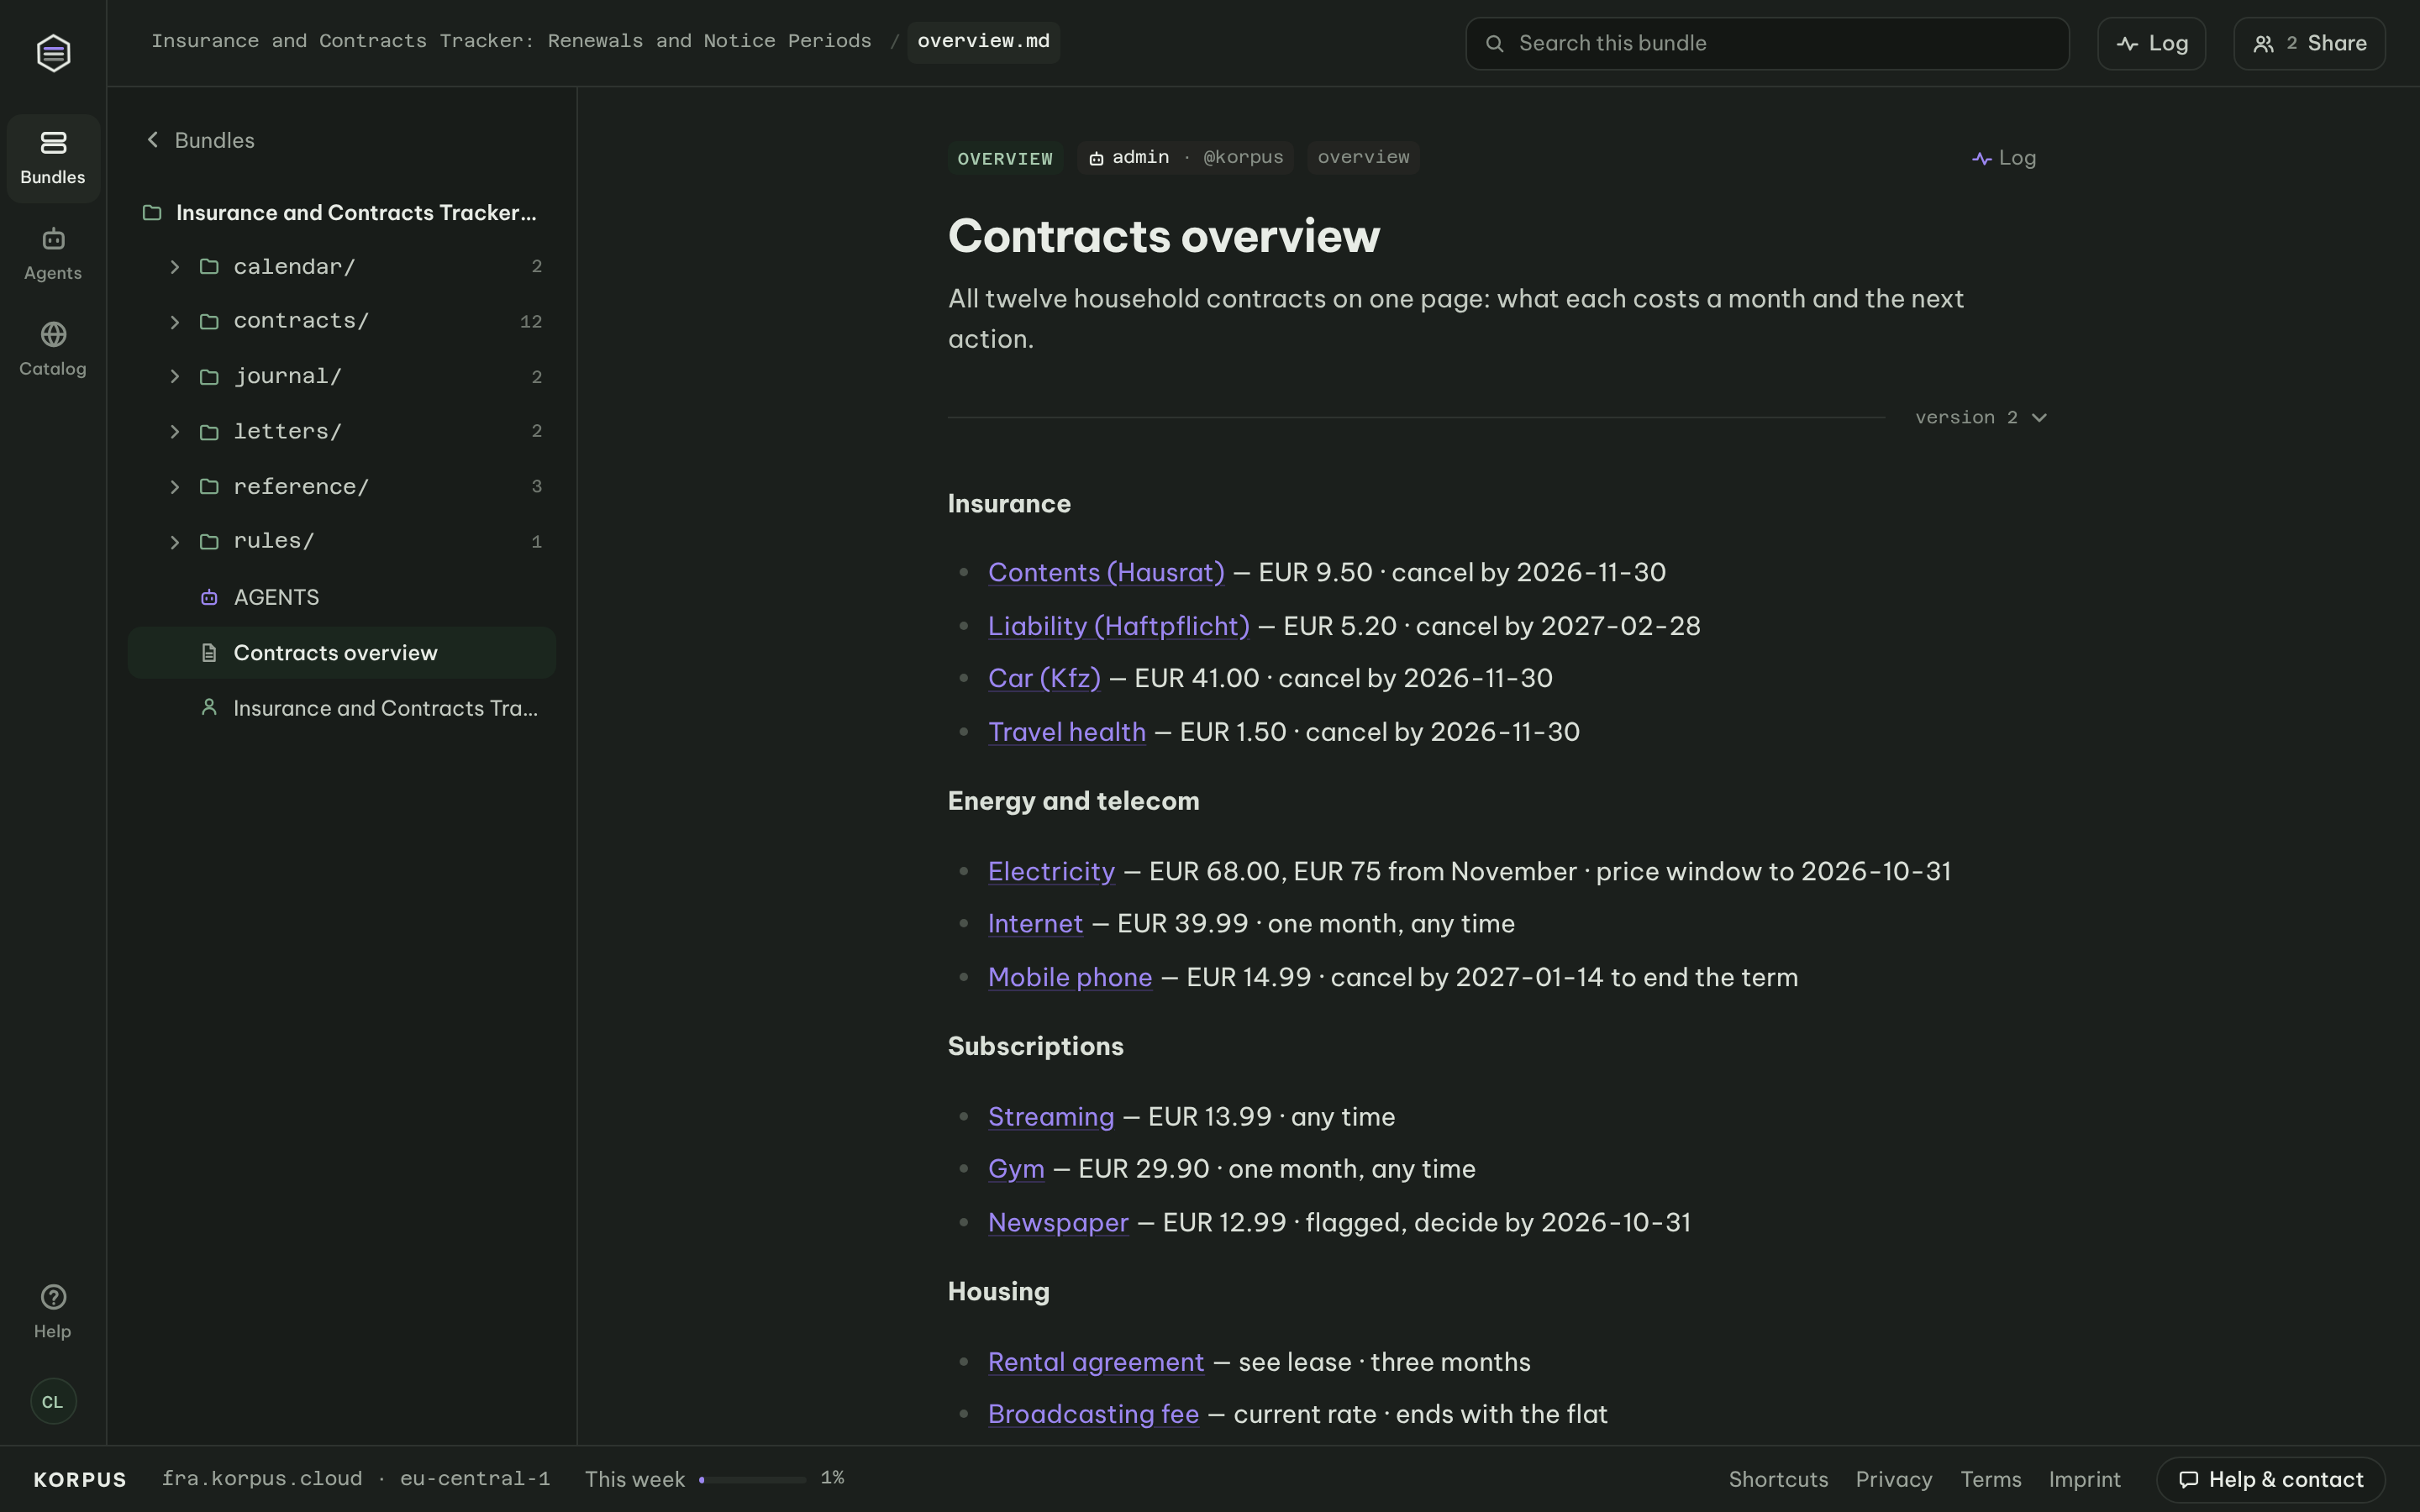Viewport: 2420px width, 1512px height.
Task: Click the Help & contact button
Action: (2271, 1480)
